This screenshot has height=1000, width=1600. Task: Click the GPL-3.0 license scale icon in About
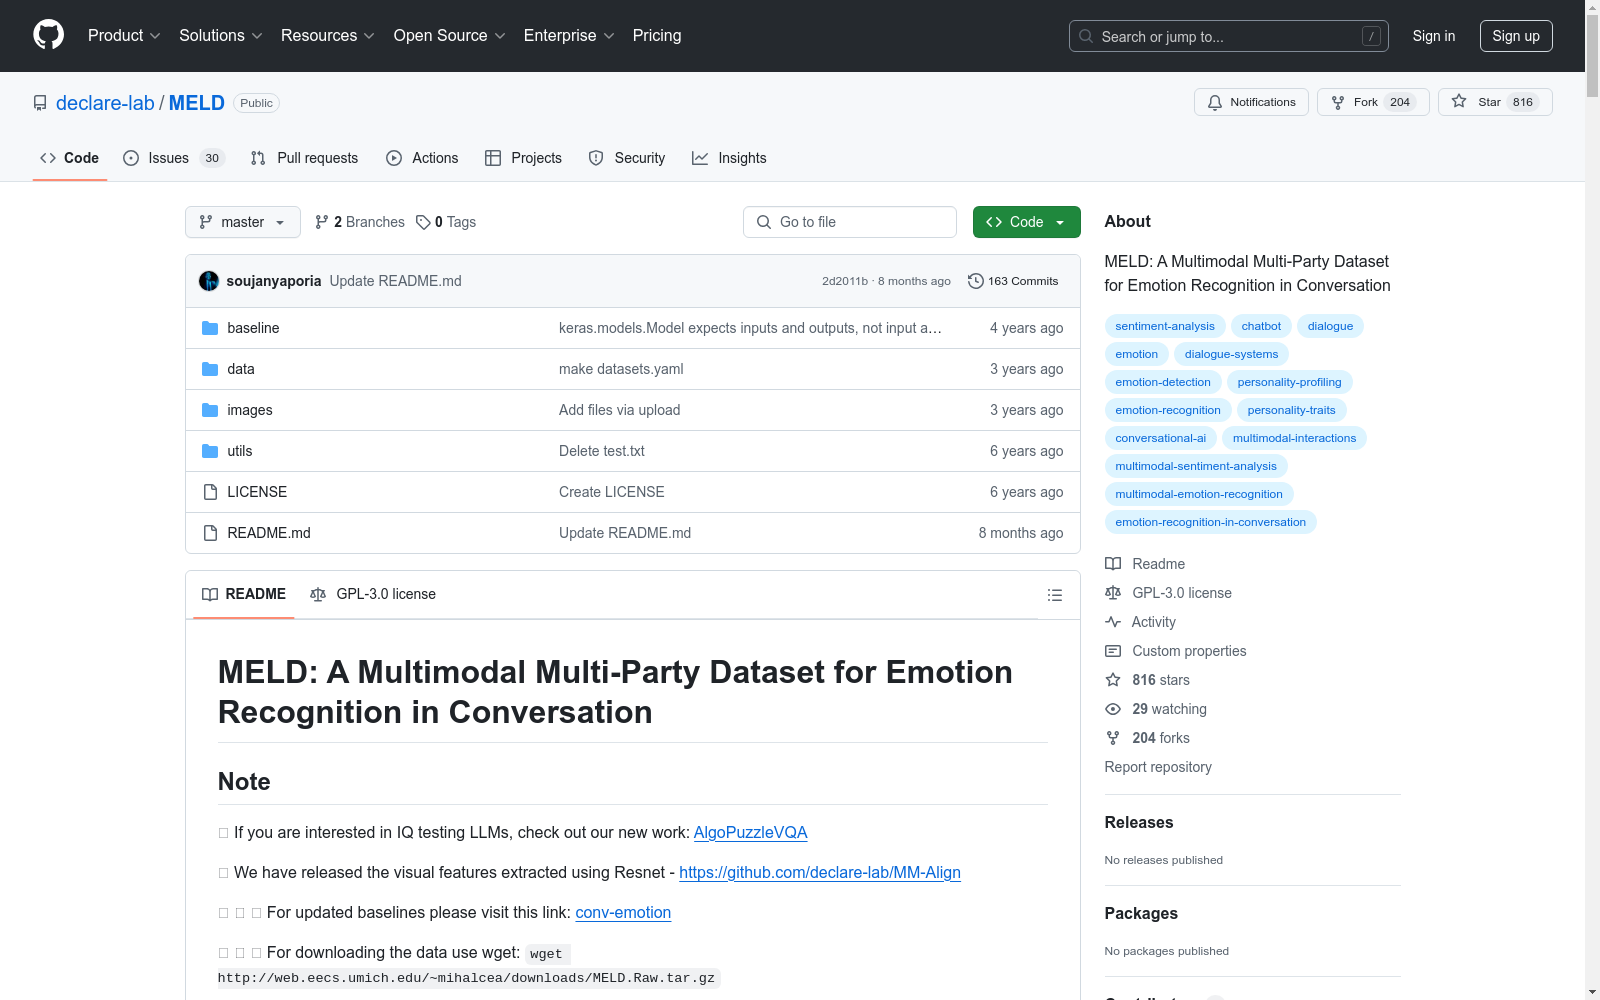click(1113, 593)
